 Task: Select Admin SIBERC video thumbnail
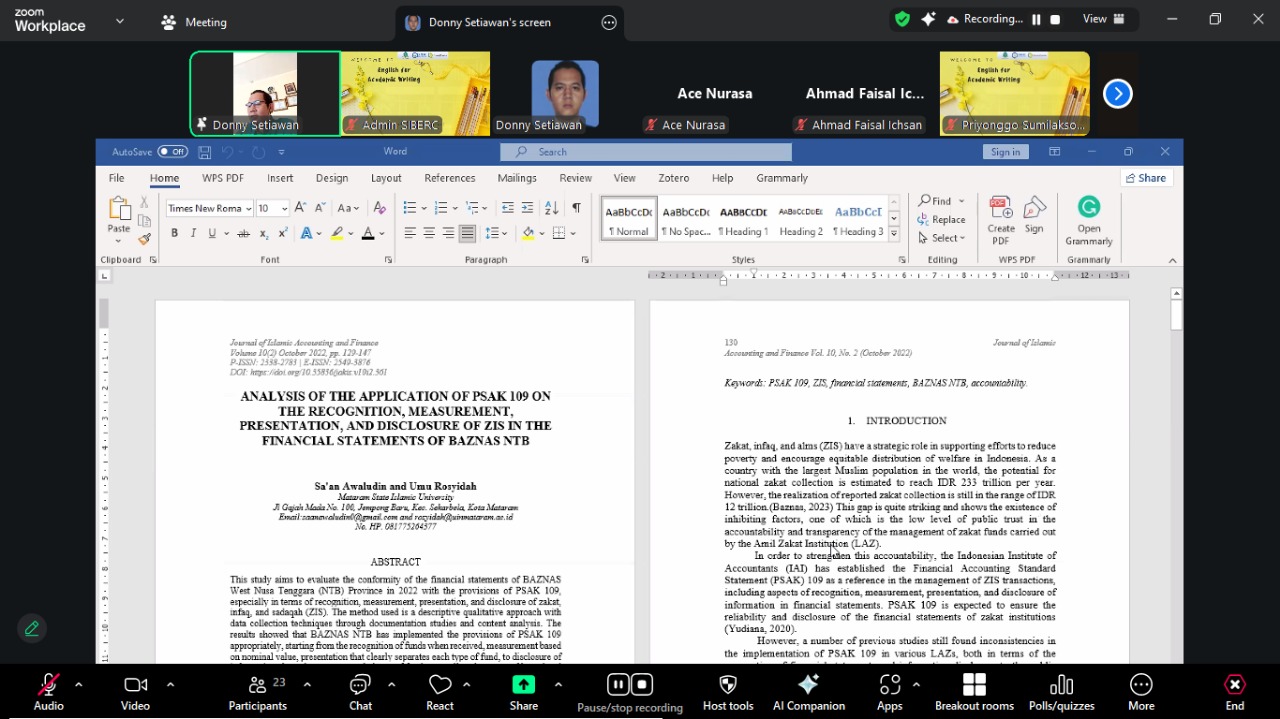[x=415, y=94]
